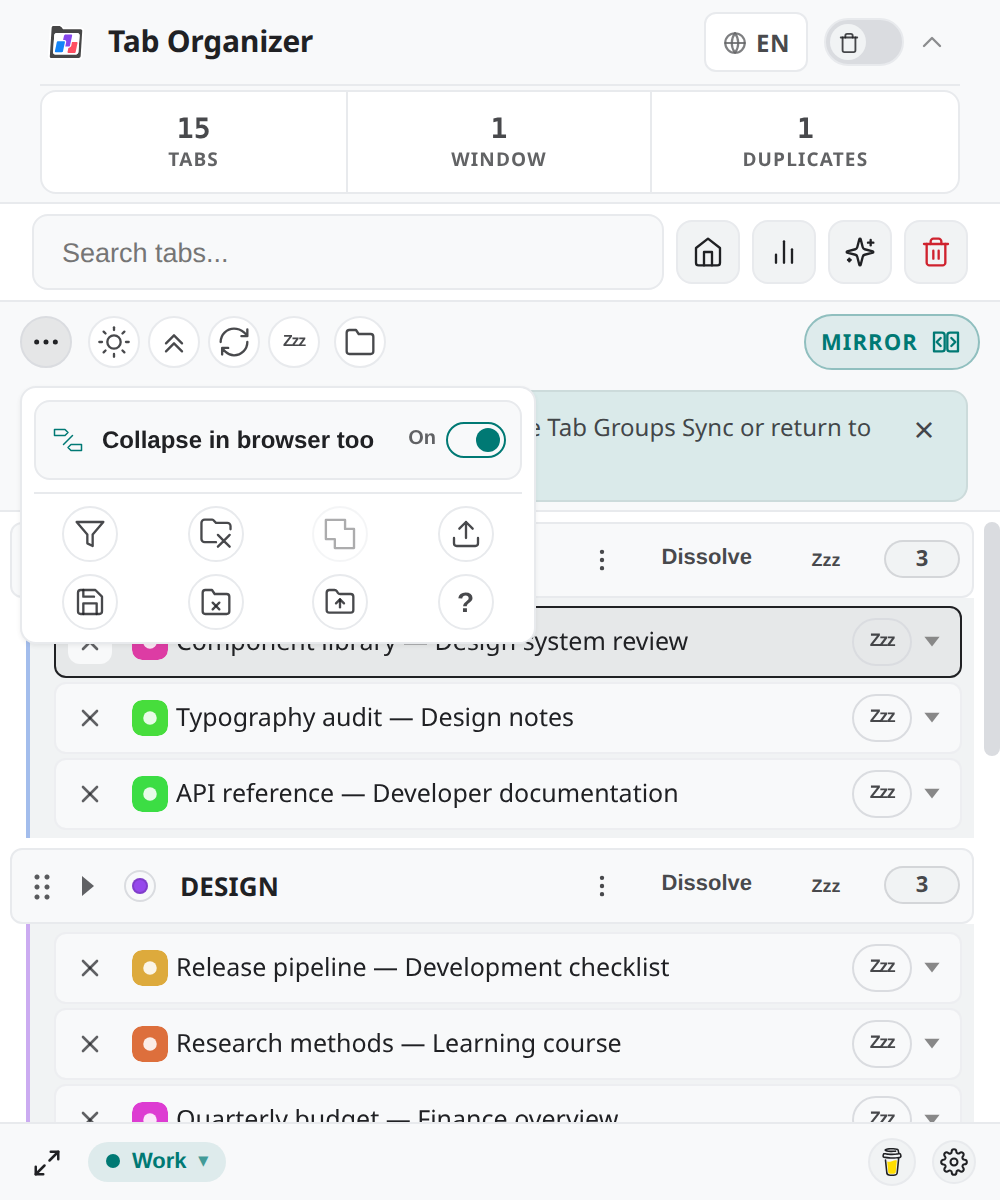Image resolution: width=1000 pixels, height=1200 pixels.
Task: Select the DESIGN group title
Action: (x=229, y=887)
